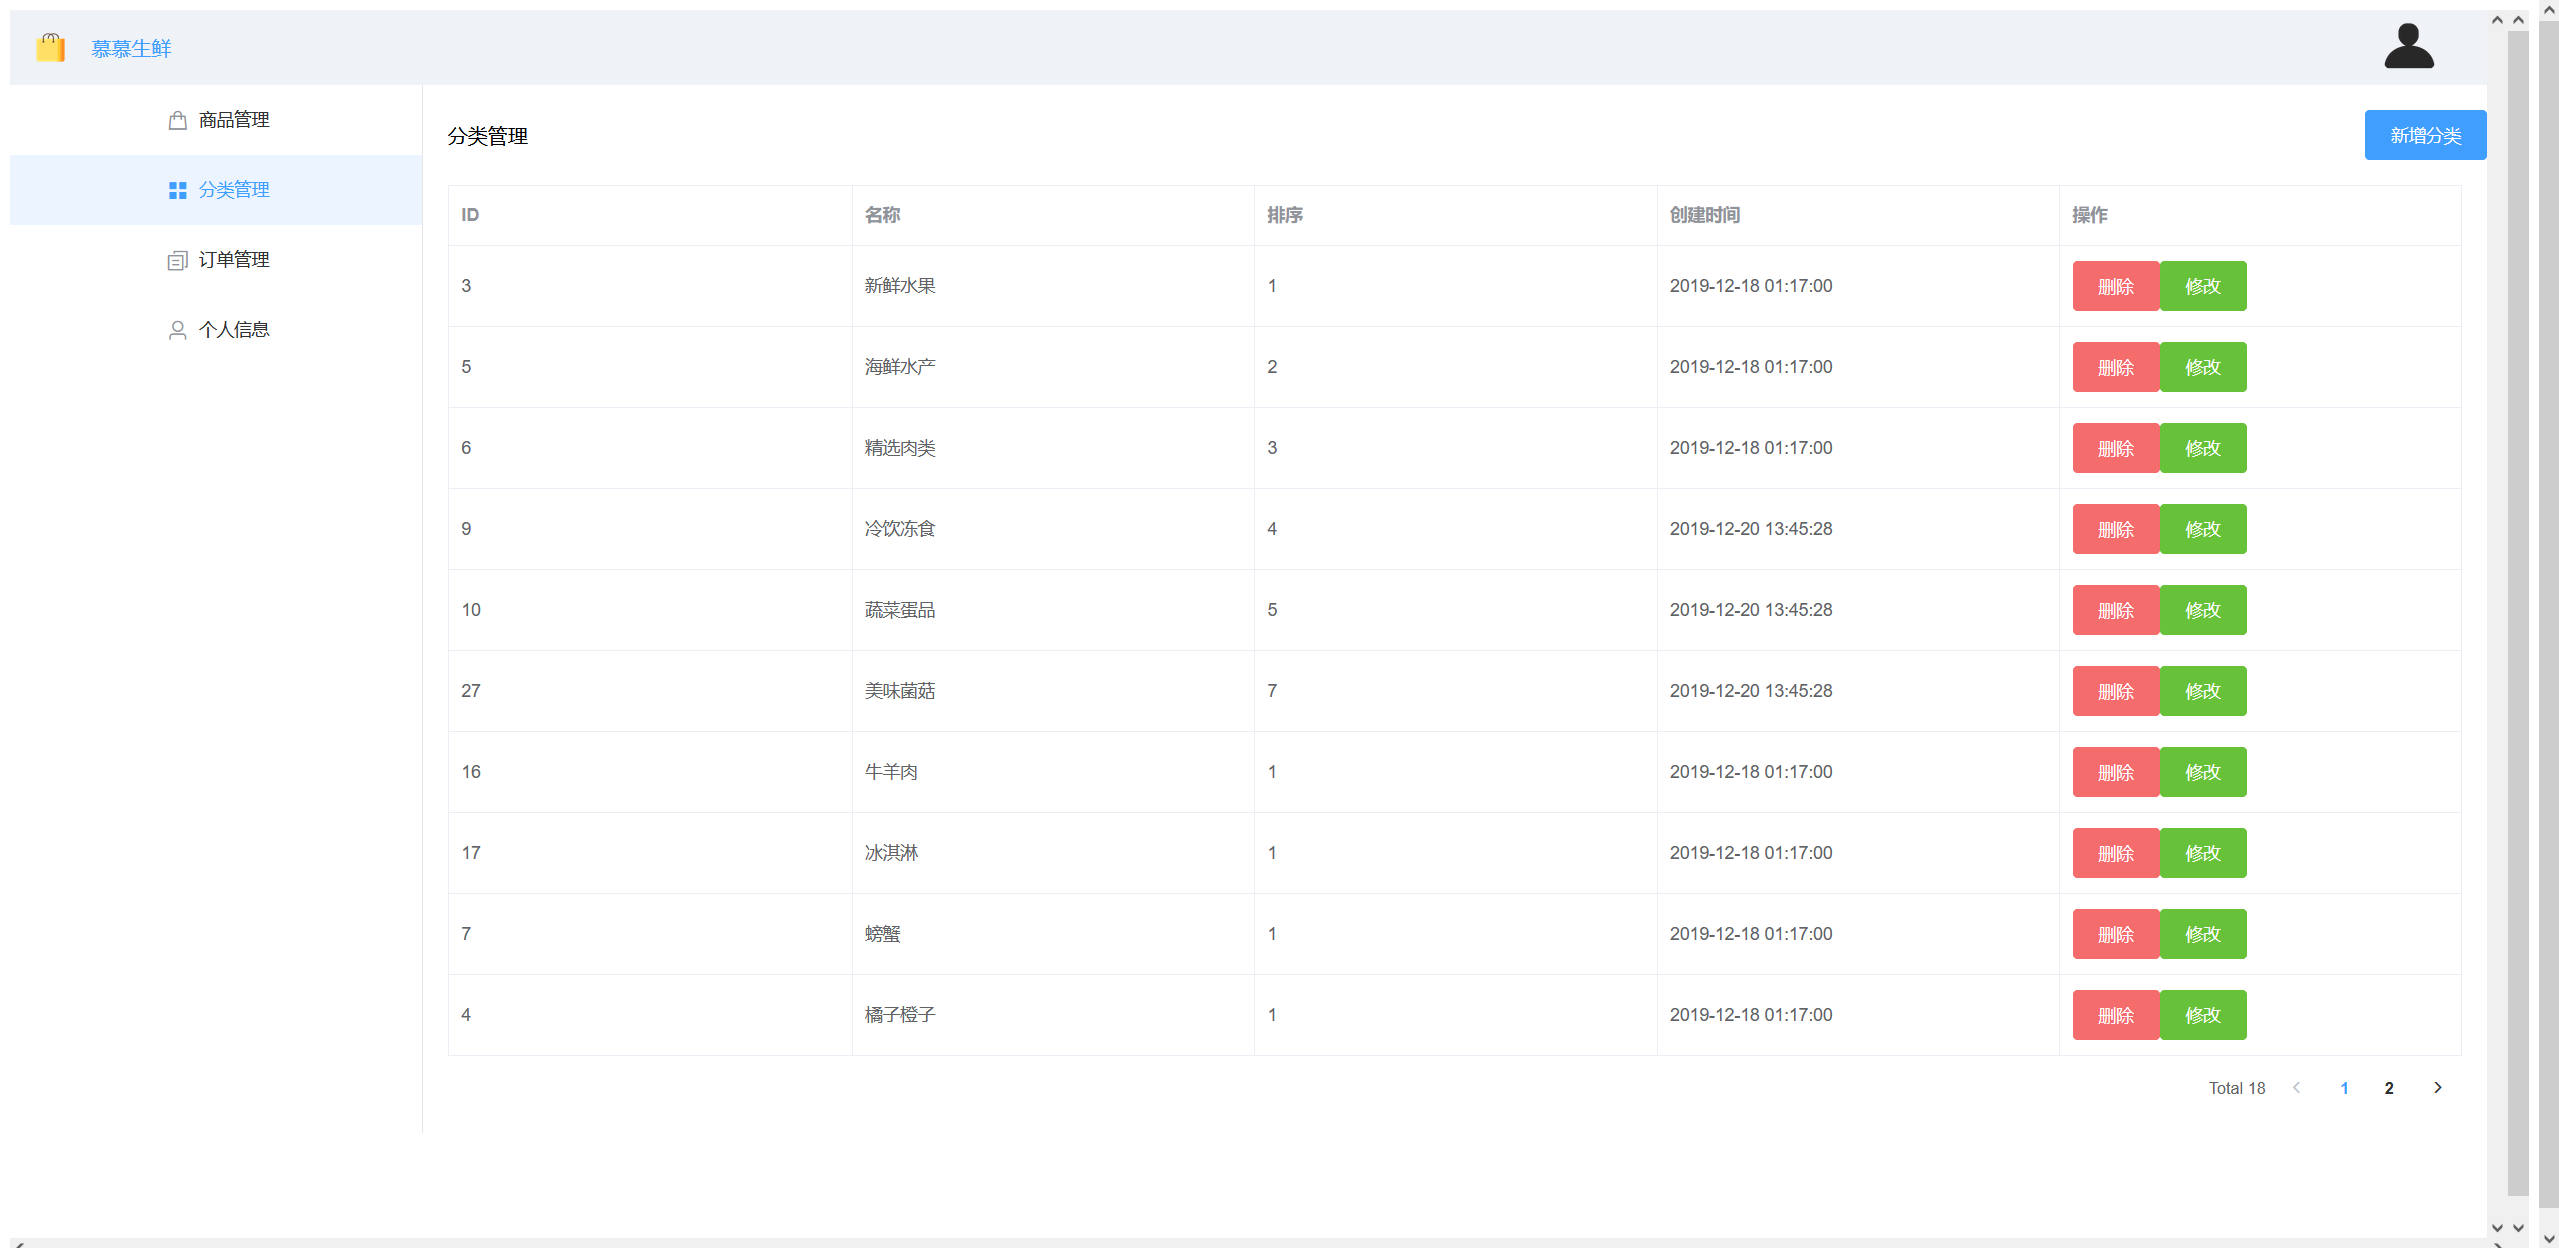Screen dimensions: 2559x1248
Task: Delete the 精选肉类 category
Action: [2116, 448]
